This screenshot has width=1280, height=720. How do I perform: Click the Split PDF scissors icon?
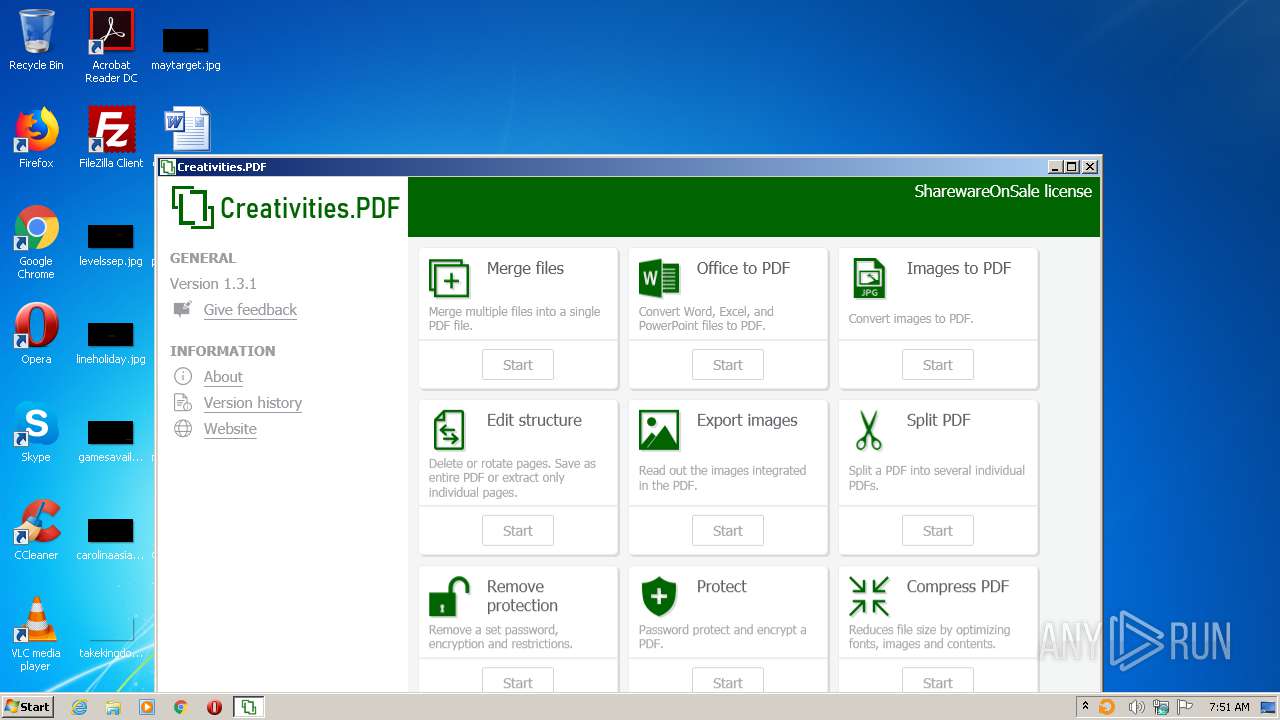869,430
